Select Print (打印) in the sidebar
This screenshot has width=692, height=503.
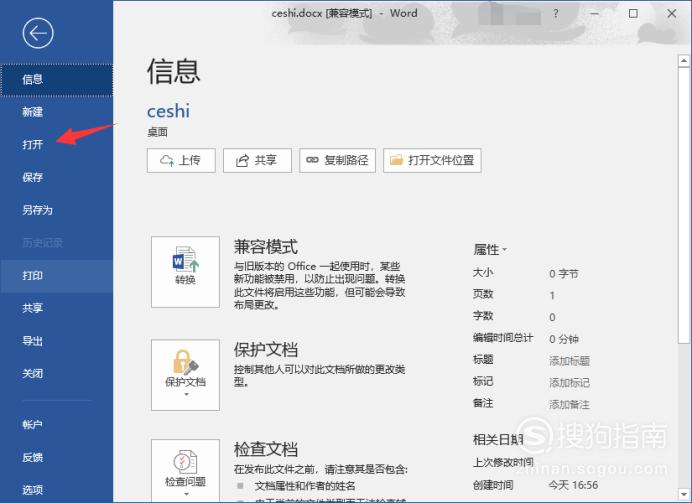(56, 276)
